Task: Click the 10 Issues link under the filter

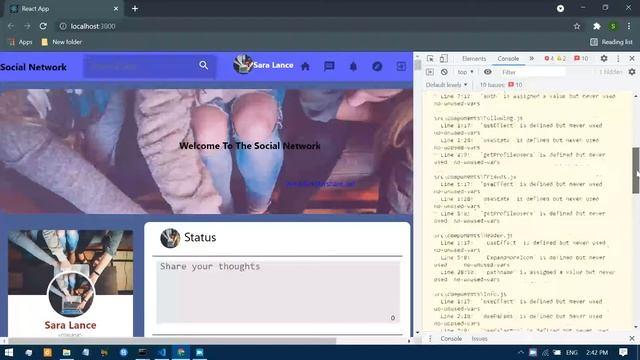Action: click(x=501, y=85)
